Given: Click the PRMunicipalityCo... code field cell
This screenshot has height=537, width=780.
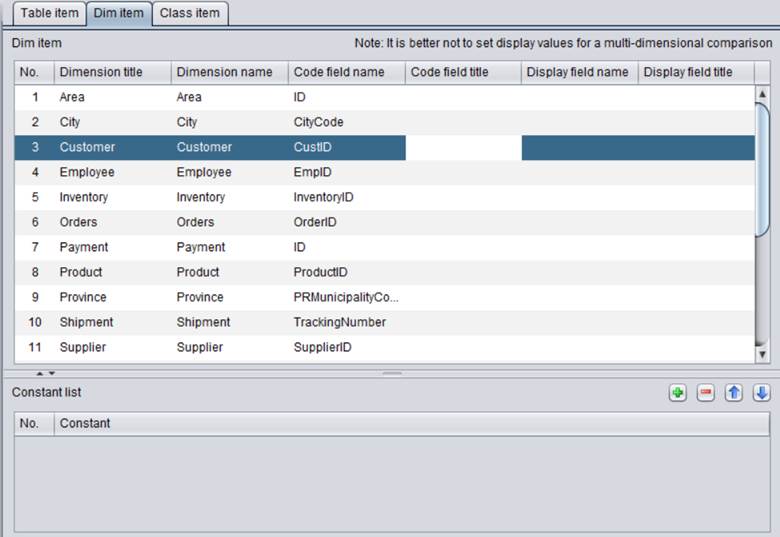Looking at the screenshot, I should (346, 297).
